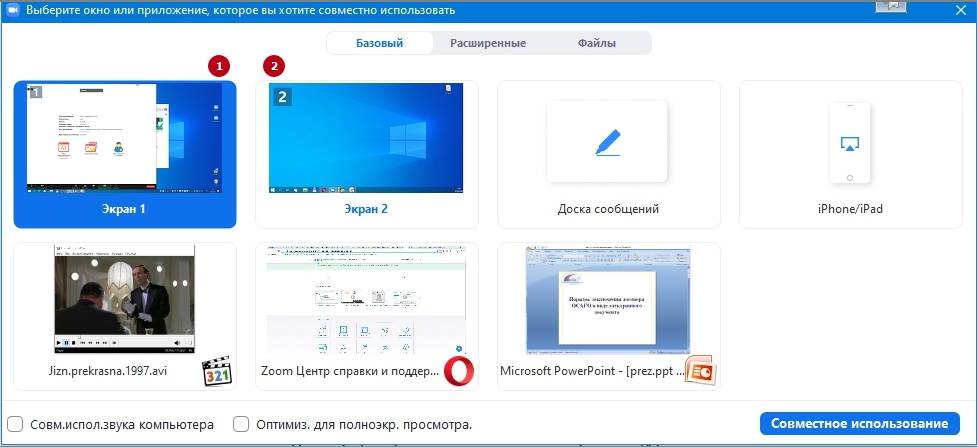
Task: Enable computer sound sharing checkbox
Action: pyautogui.click(x=15, y=424)
